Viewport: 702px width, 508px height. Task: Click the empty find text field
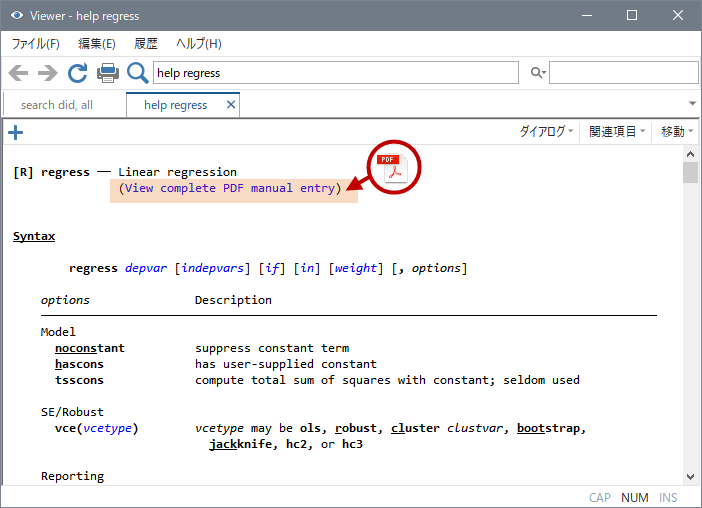tap(624, 73)
